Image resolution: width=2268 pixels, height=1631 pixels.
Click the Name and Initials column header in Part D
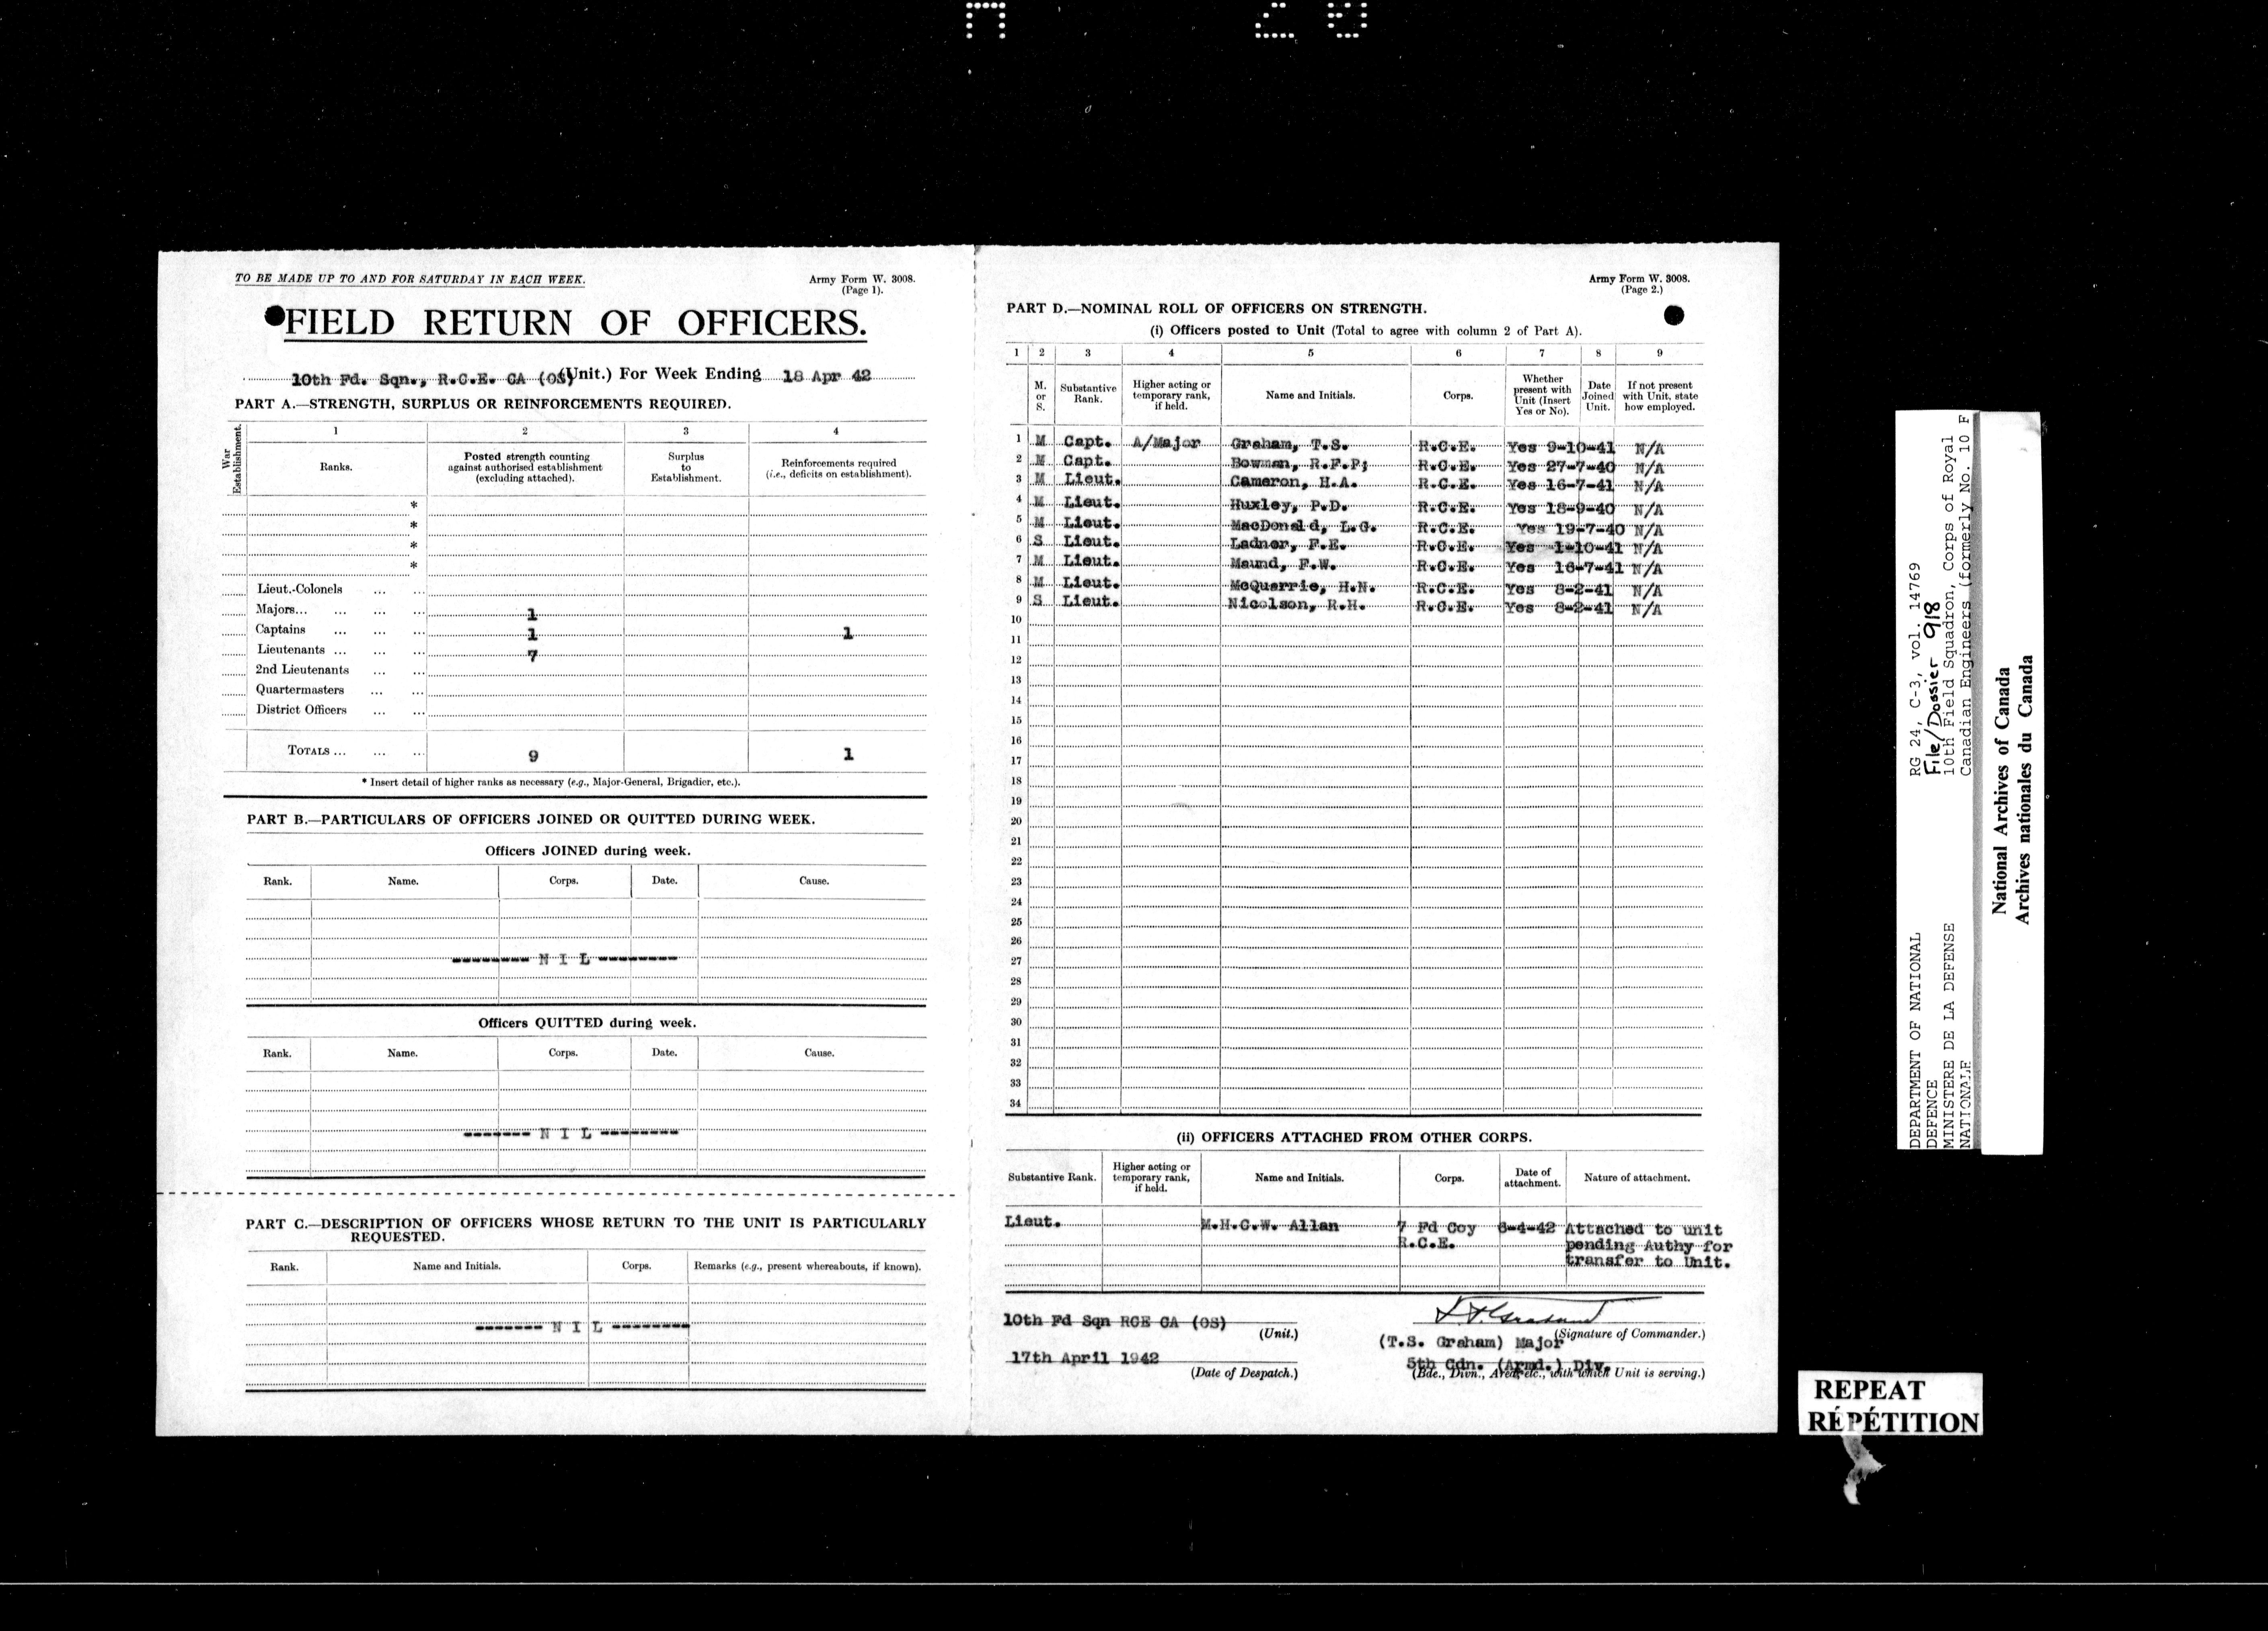1310,395
